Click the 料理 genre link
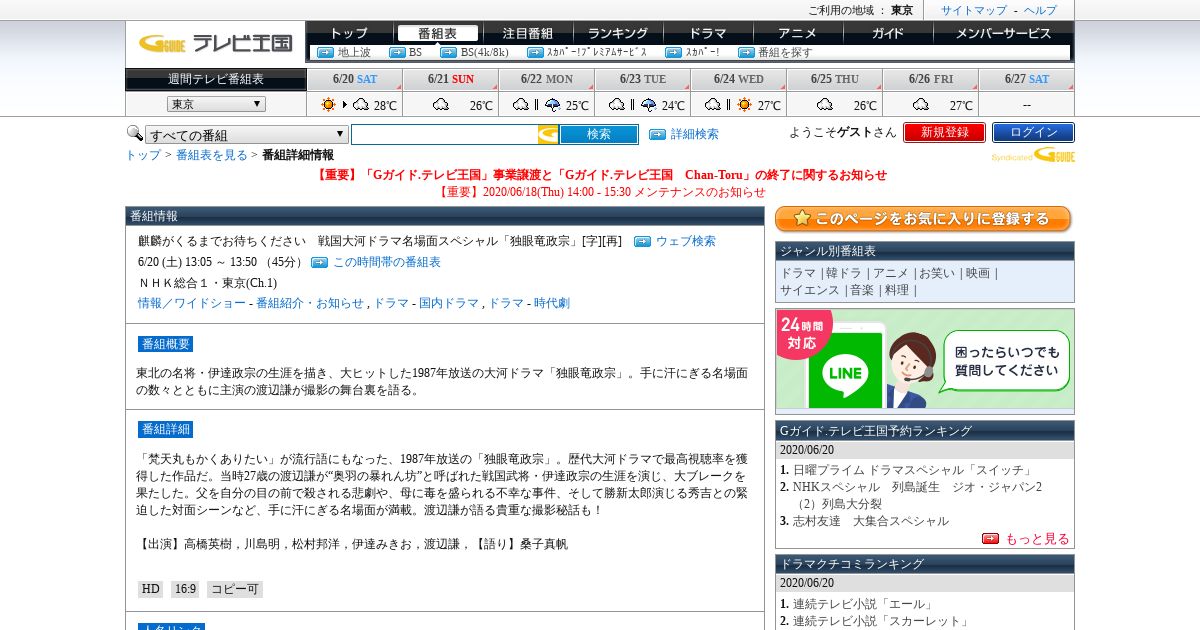This screenshot has width=1200, height=630. (x=897, y=290)
